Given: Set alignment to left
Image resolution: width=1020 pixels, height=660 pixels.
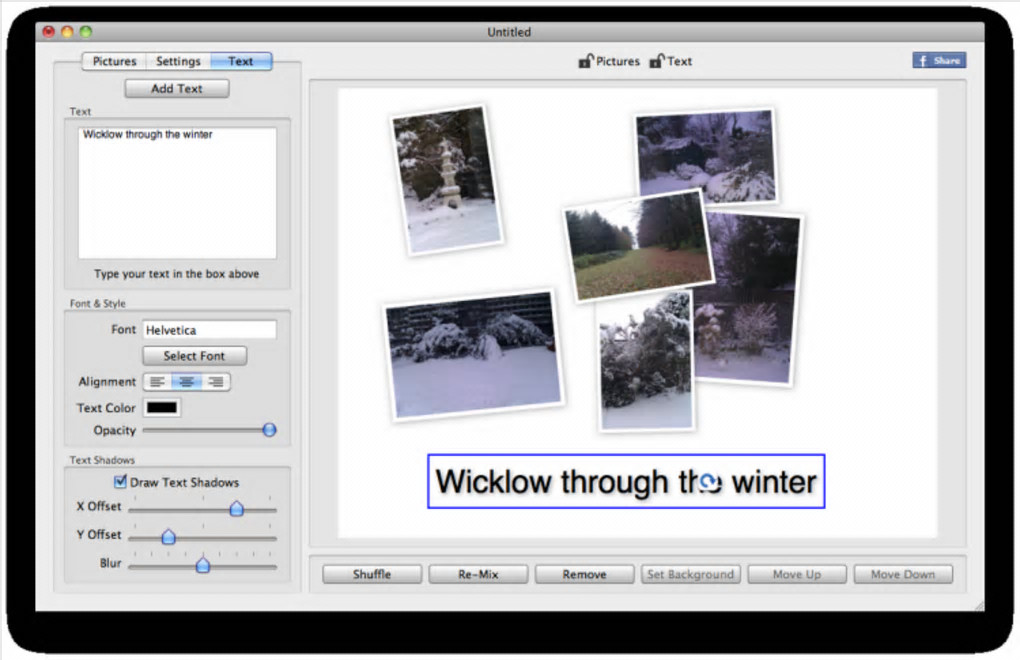Looking at the screenshot, I should [157, 382].
